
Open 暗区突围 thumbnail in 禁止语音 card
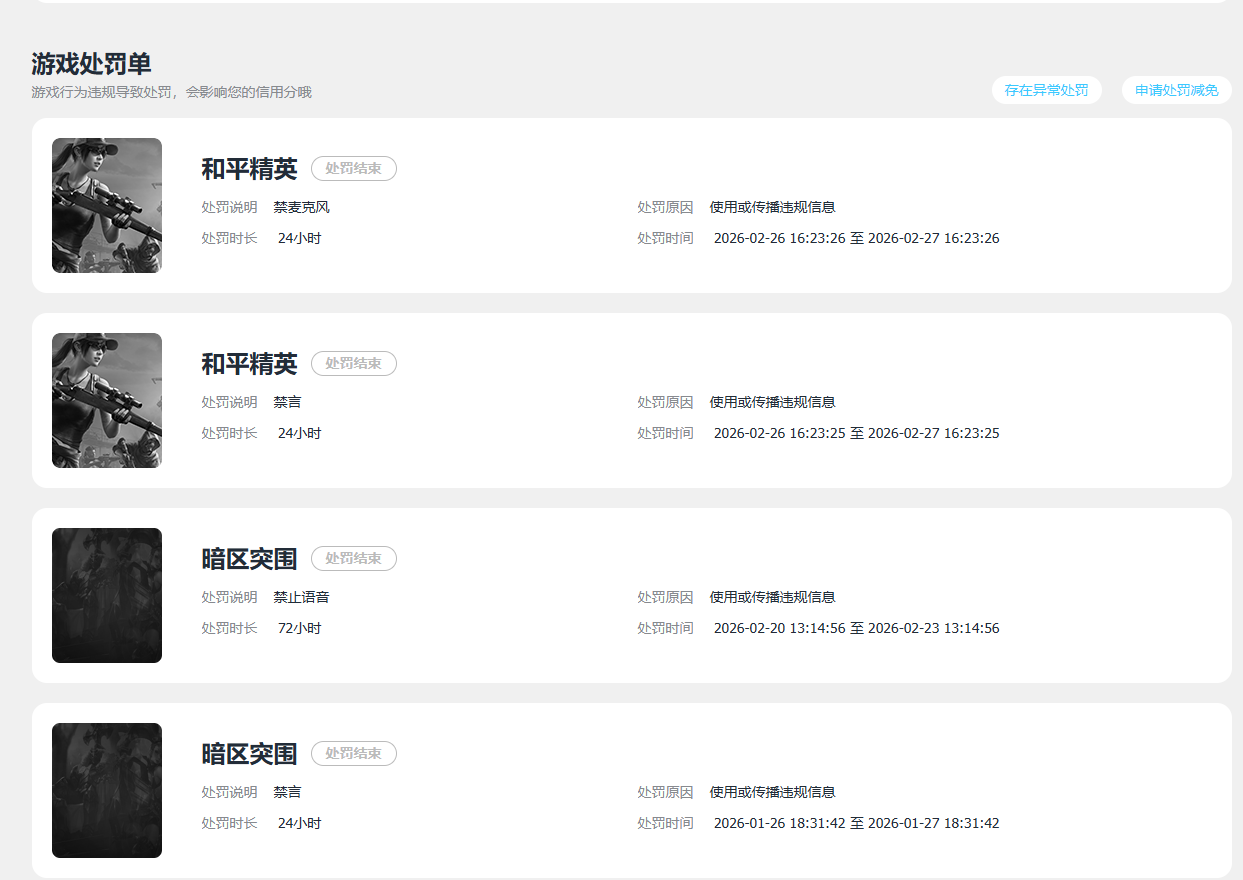click(x=107, y=595)
